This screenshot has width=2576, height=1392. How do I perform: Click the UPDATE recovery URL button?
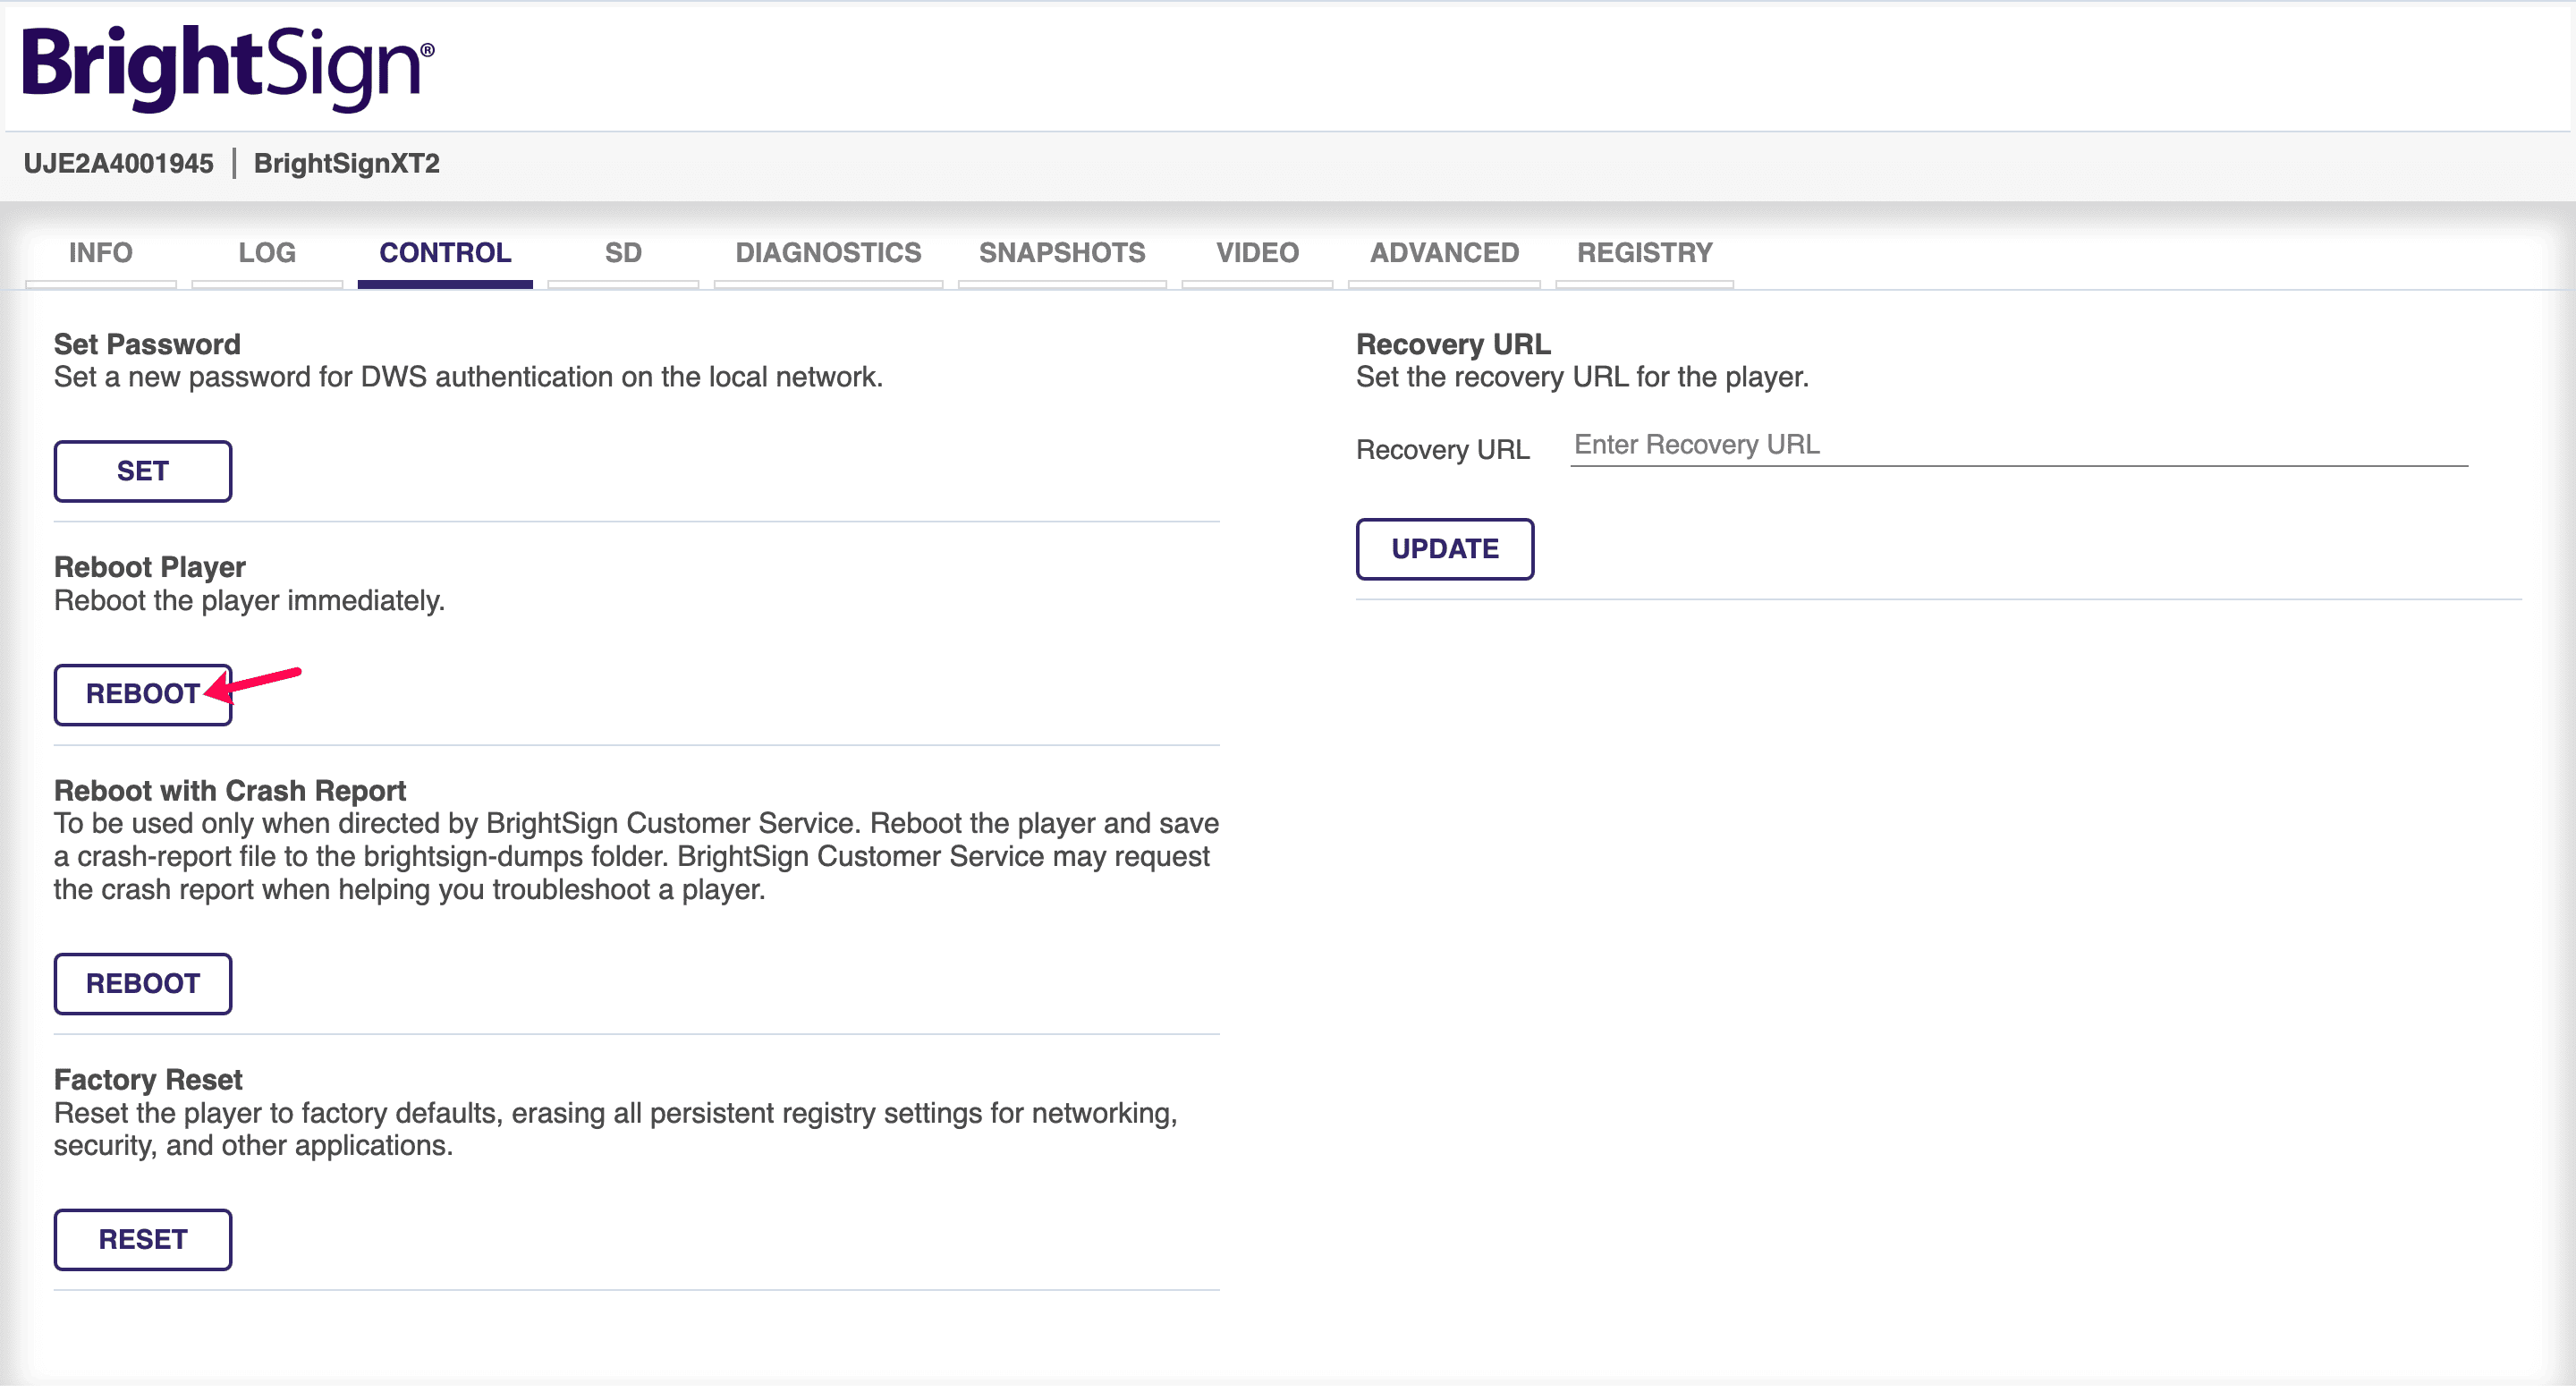click(x=1444, y=549)
